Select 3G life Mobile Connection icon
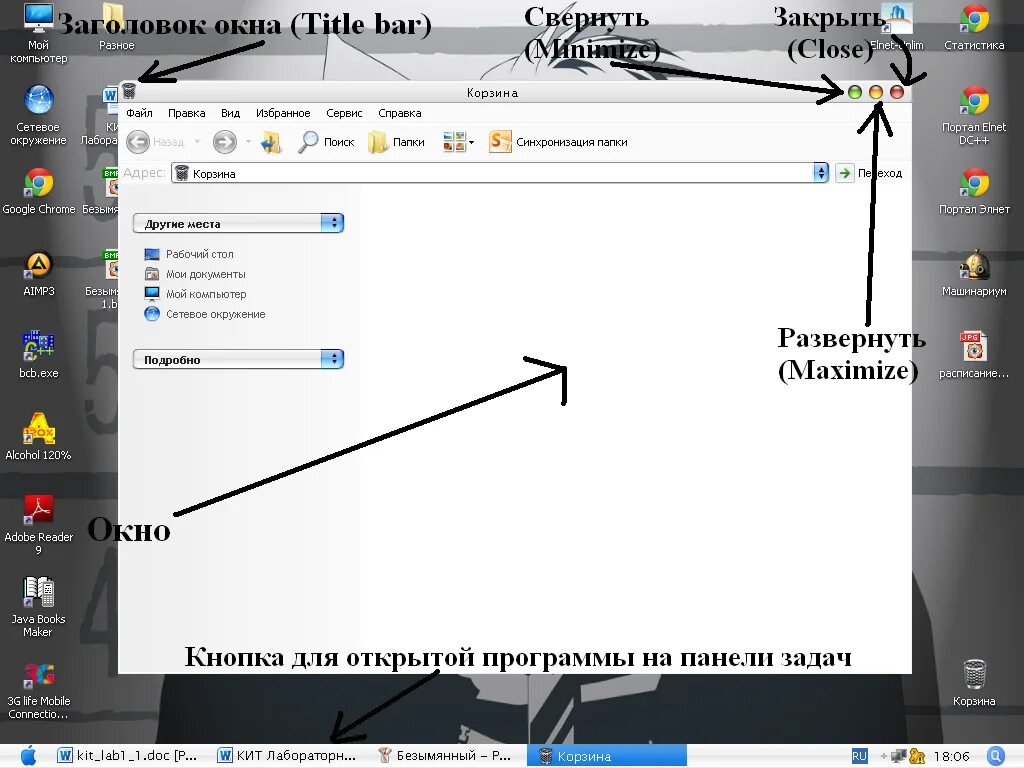The height and width of the screenshot is (768, 1024). 38,690
